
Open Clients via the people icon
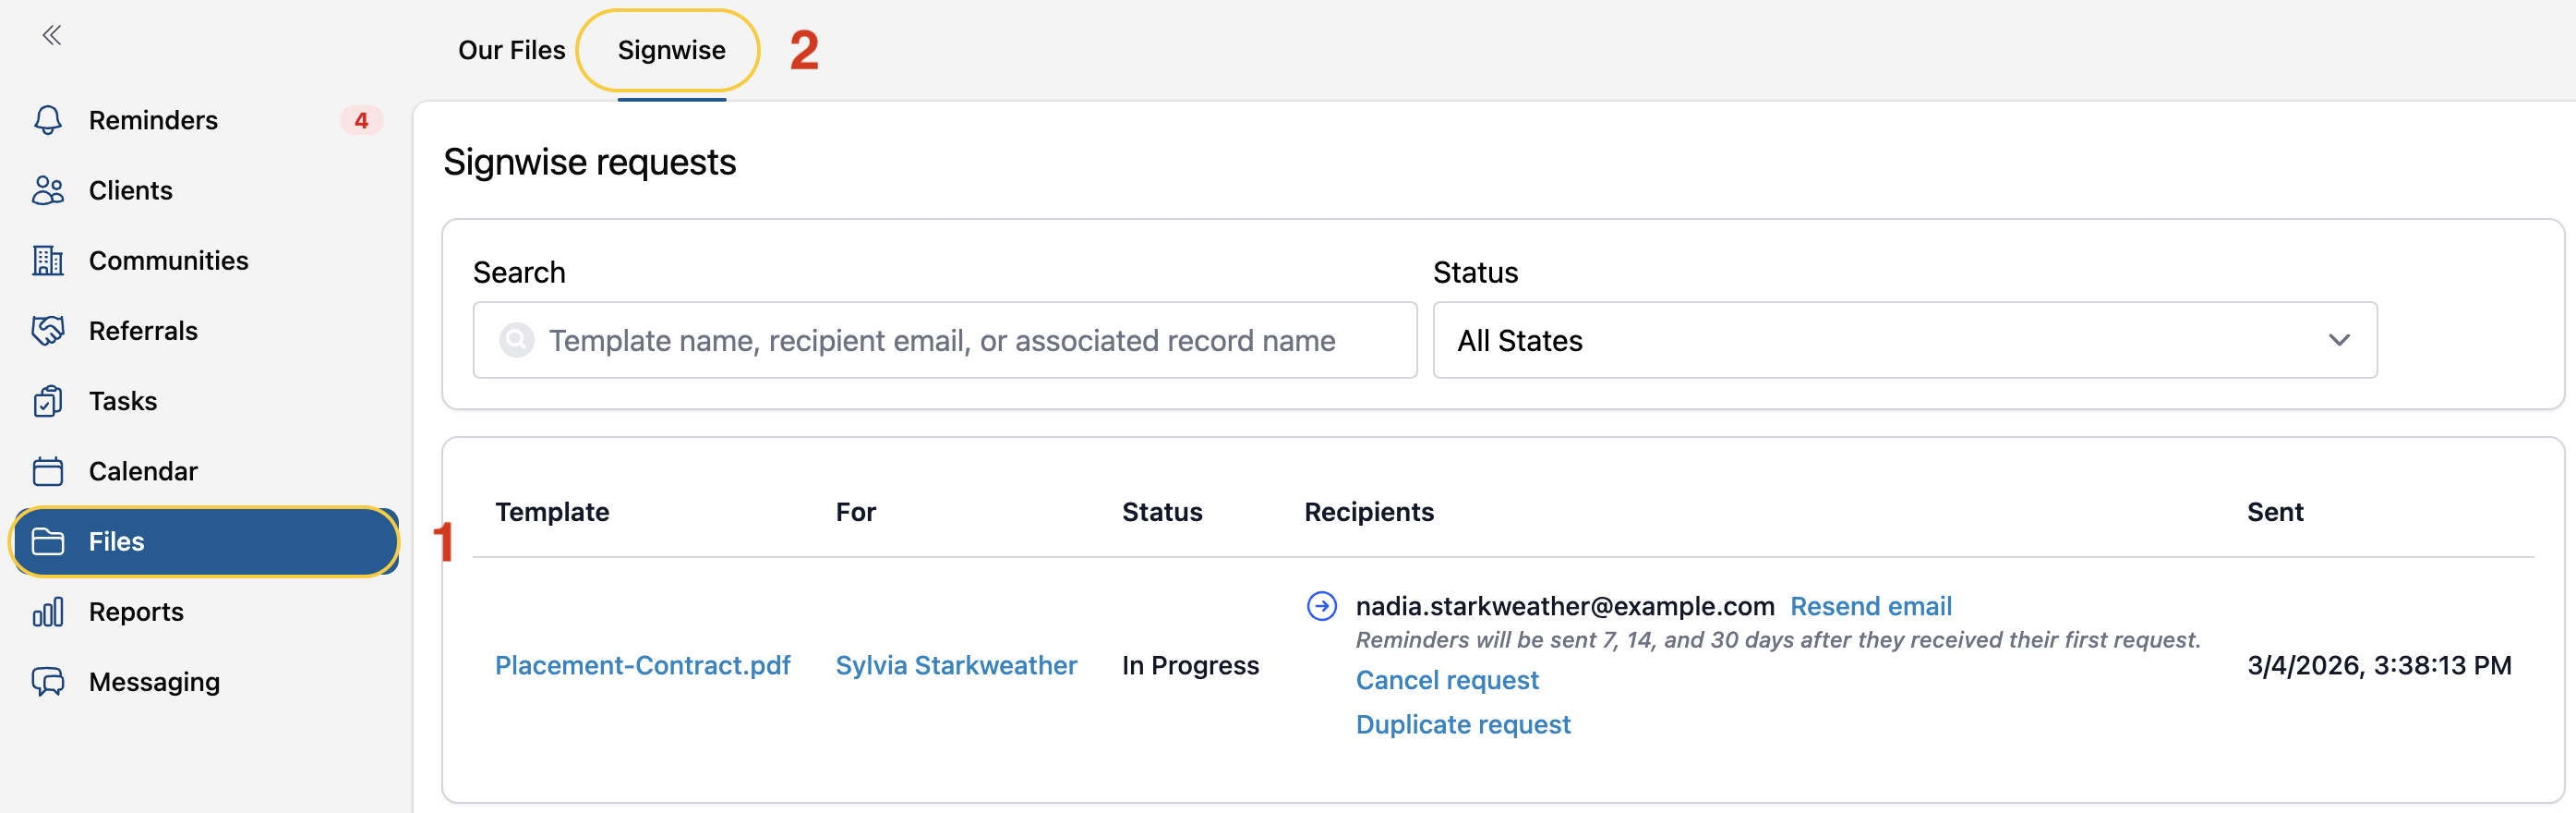(48, 190)
